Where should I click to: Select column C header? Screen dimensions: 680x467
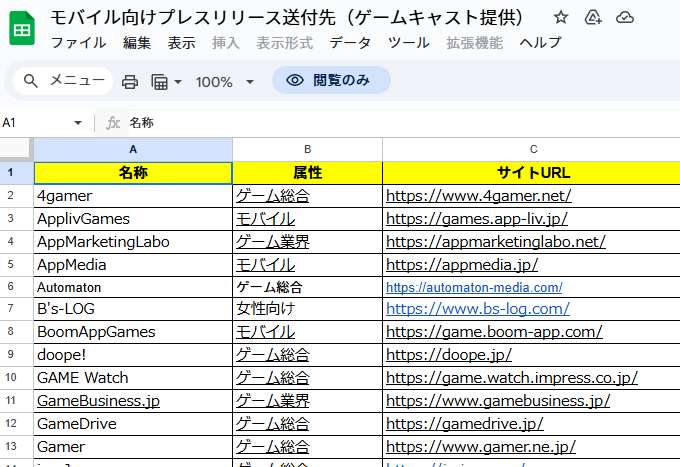pos(533,149)
